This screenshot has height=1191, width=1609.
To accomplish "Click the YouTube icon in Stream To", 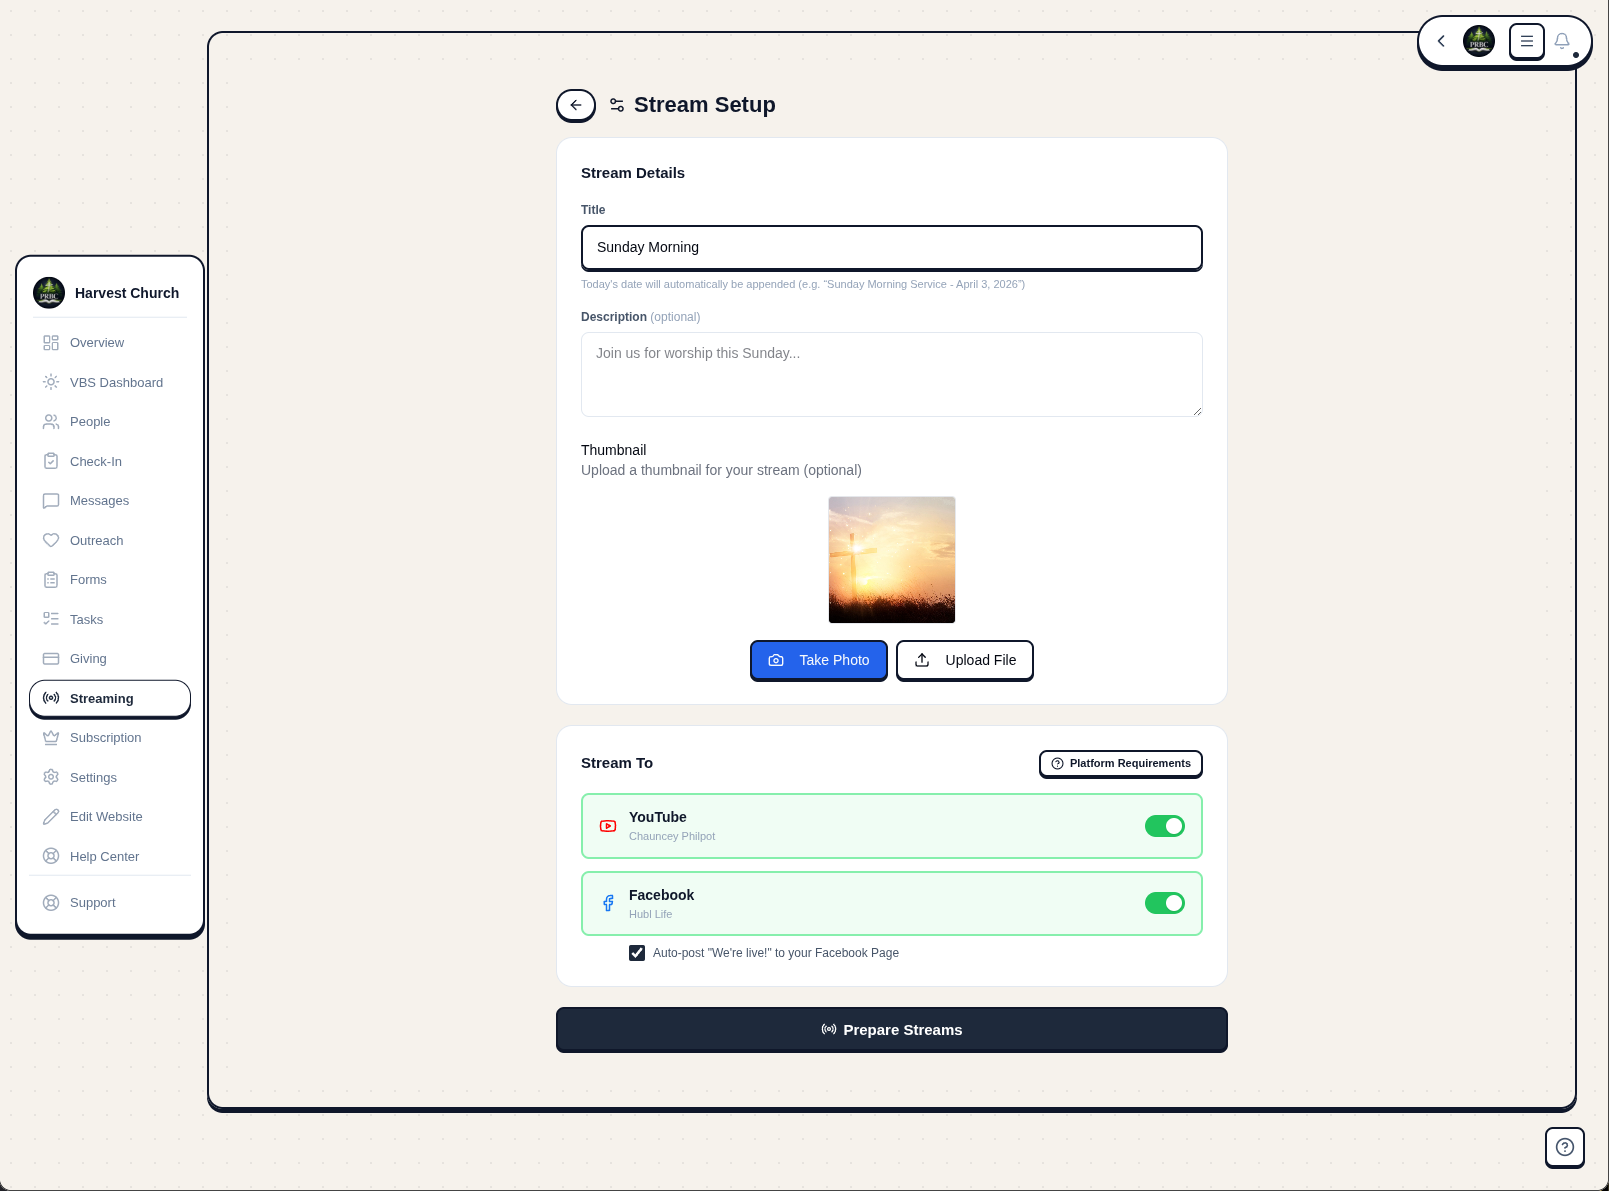I will click(x=607, y=826).
